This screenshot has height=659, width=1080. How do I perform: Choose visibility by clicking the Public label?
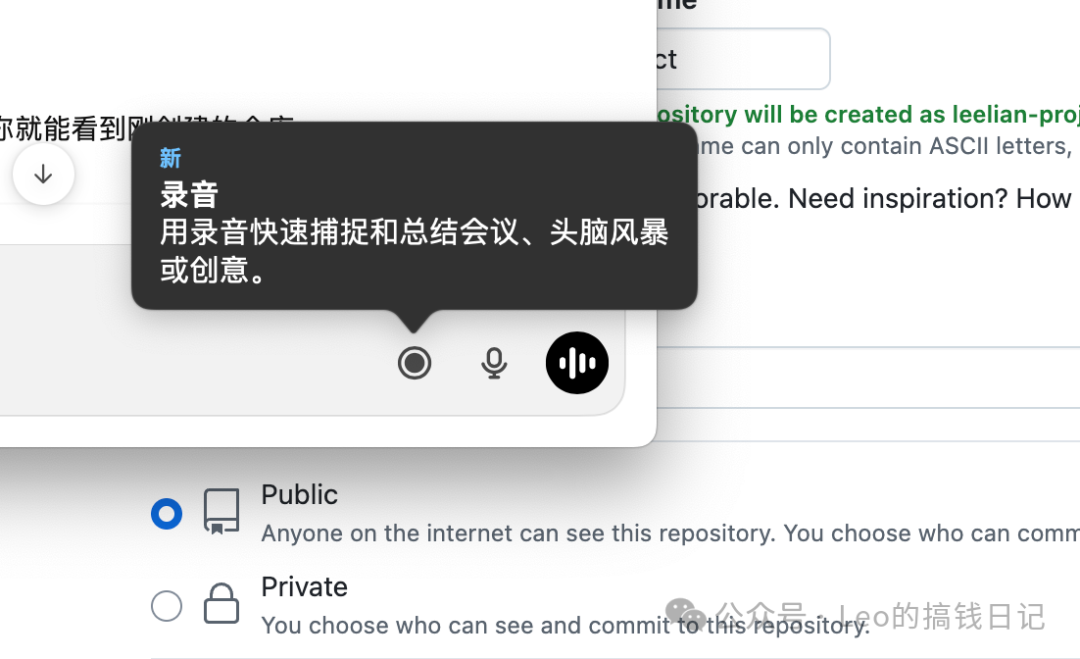pyautogui.click(x=300, y=494)
